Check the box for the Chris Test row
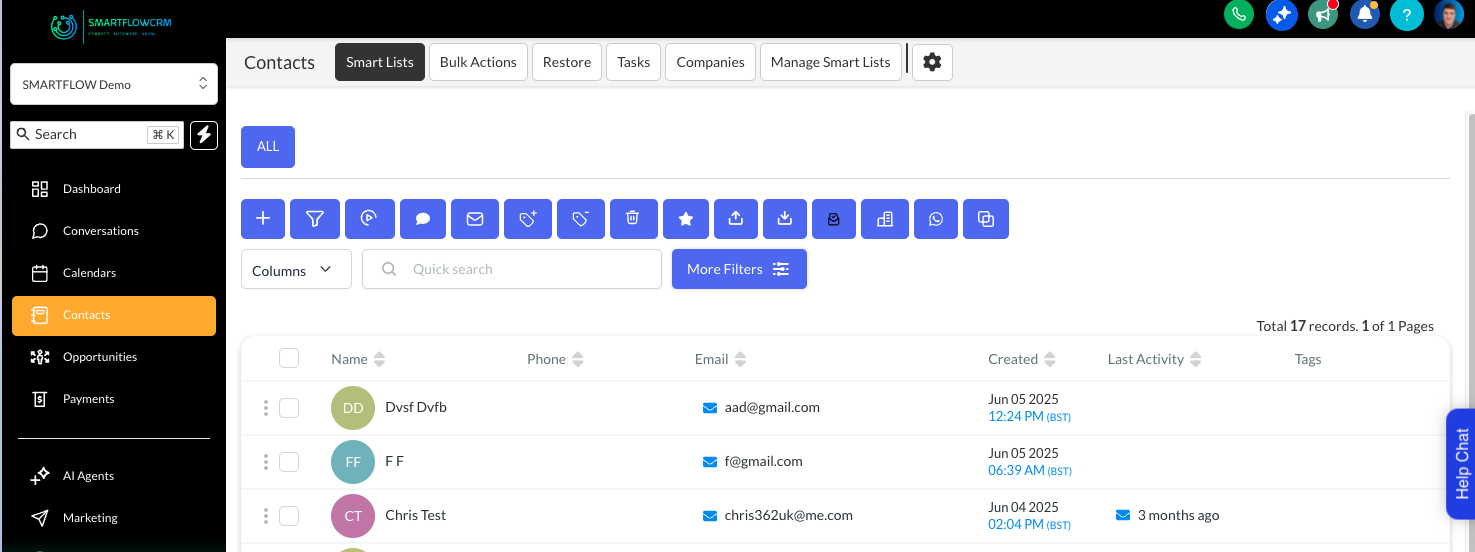 click(x=289, y=515)
